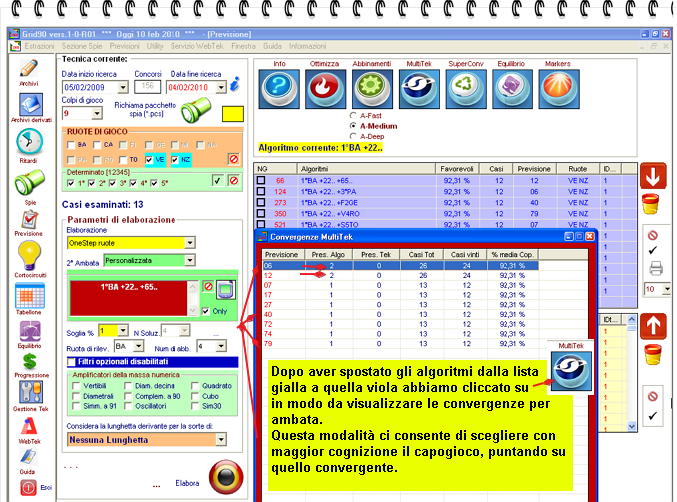Click the red up arrow button
The height and width of the screenshot is (502, 677).
tap(653, 326)
